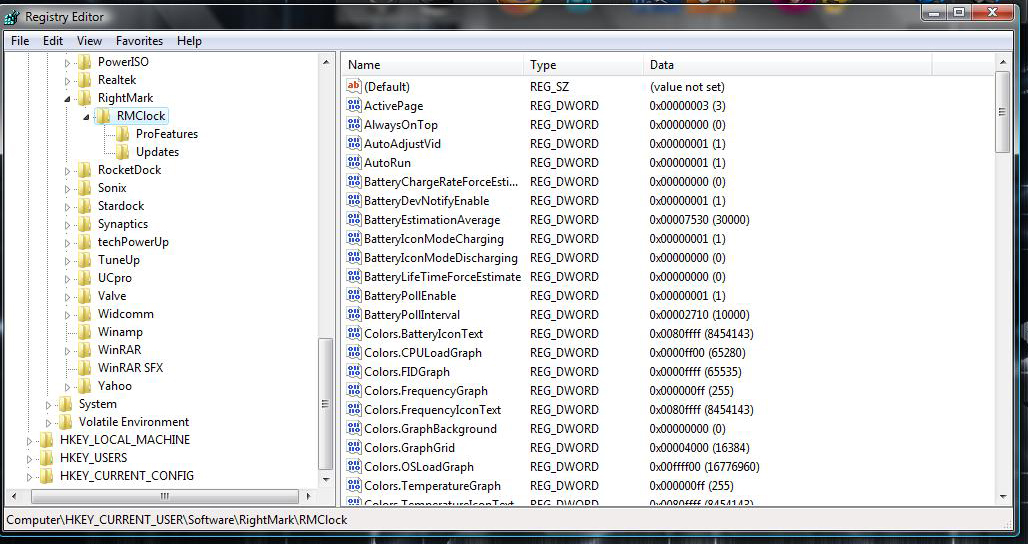The height and width of the screenshot is (544, 1028).
Task: Select the Colors.CPULoadGraph value
Action: (x=423, y=353)
